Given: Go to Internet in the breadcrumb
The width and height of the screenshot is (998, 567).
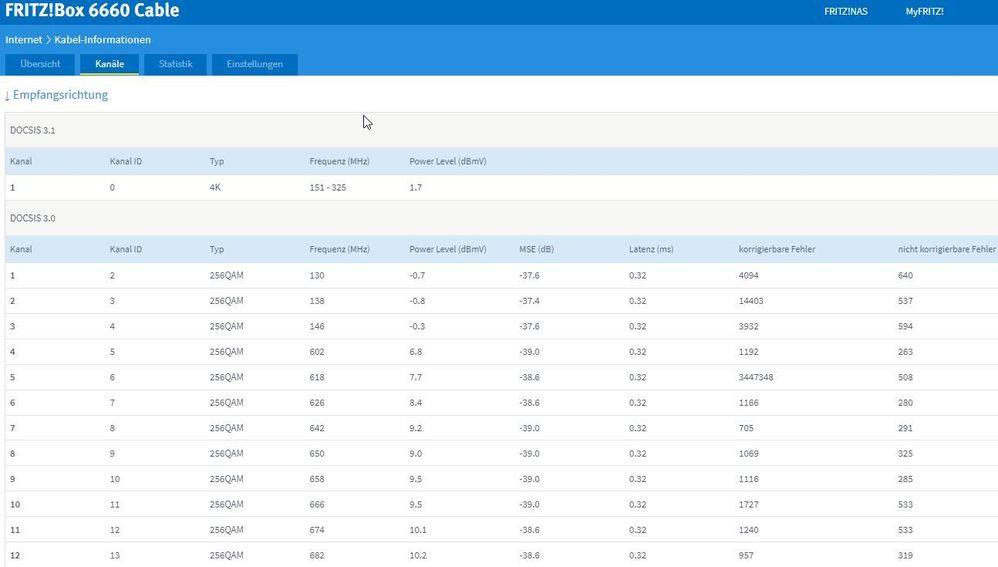Looking at the screenshot, I should click(24, 40).
